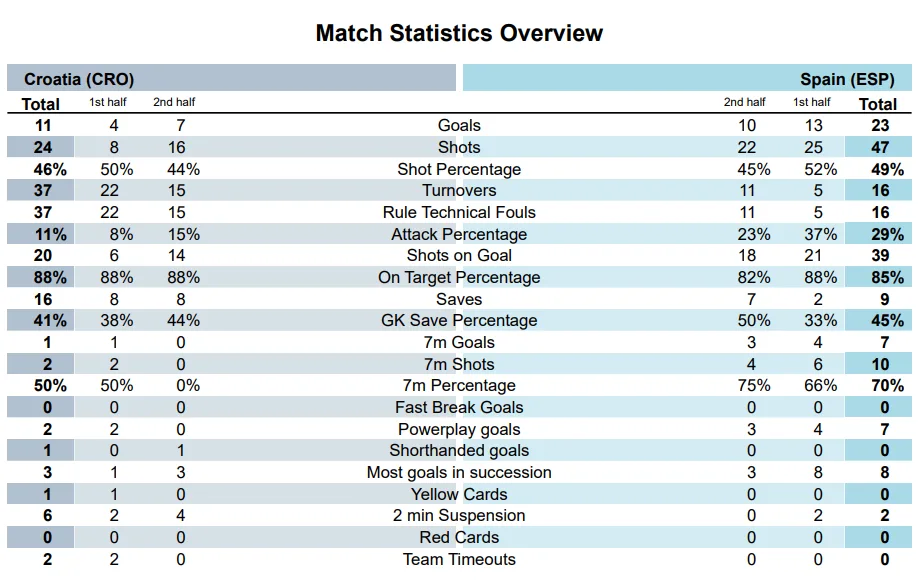922x581 pixels.
Task: Select the Shot Percentage row label
Action: 459,169
